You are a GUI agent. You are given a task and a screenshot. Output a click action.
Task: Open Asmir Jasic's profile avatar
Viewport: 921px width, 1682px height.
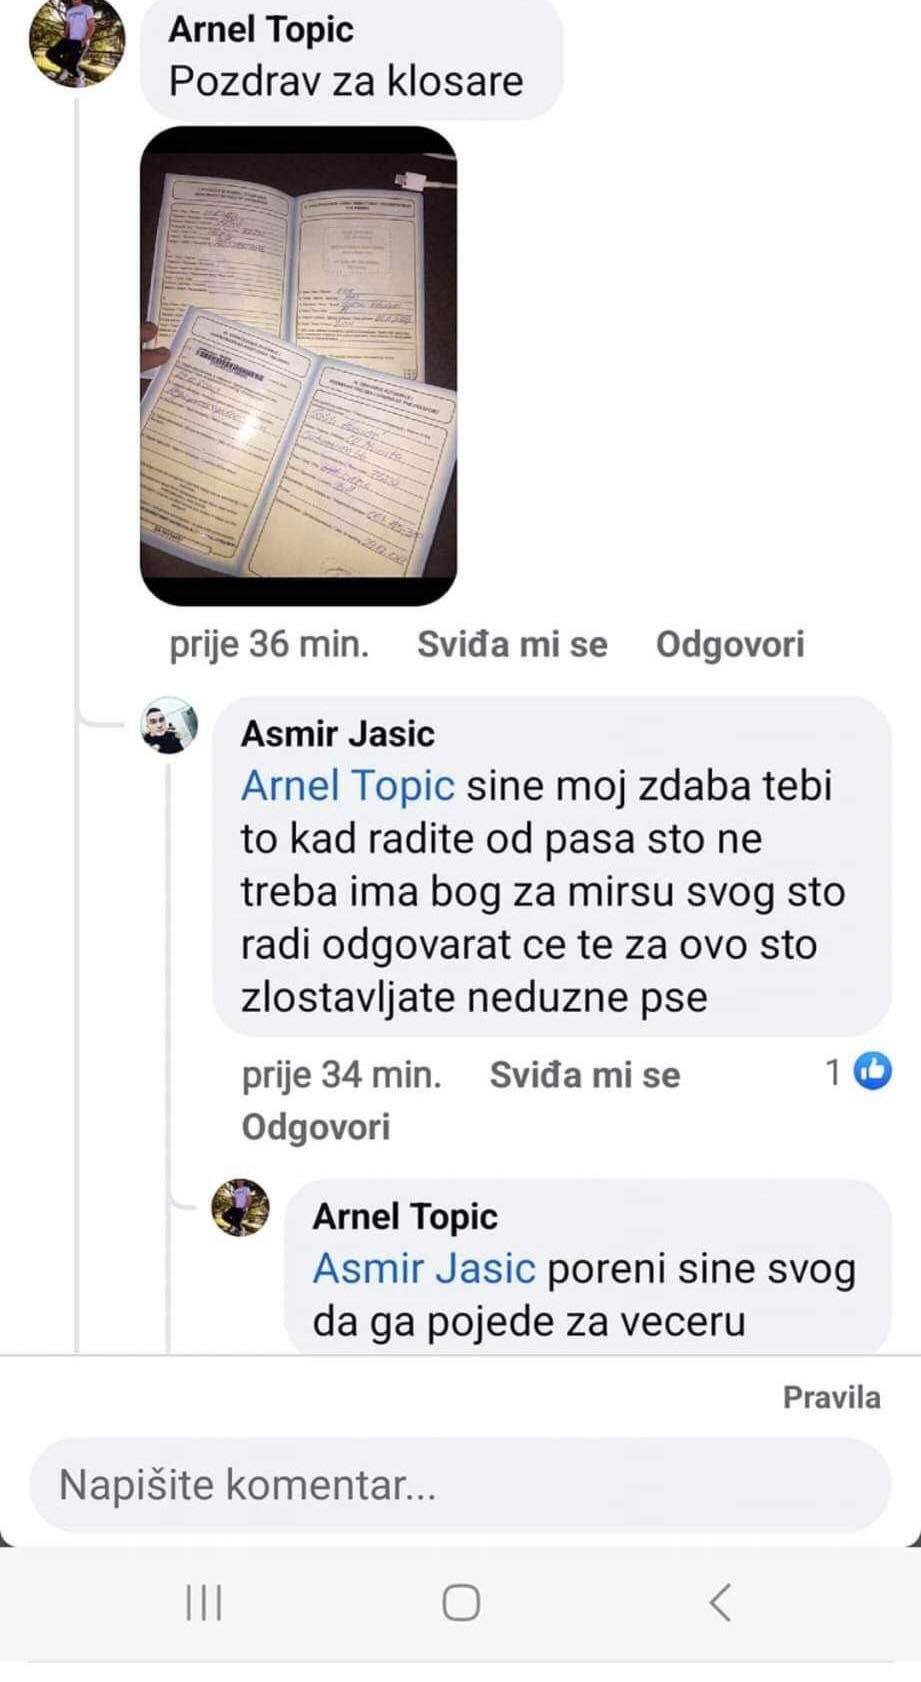pyautogui.click(x=169, y=725)
